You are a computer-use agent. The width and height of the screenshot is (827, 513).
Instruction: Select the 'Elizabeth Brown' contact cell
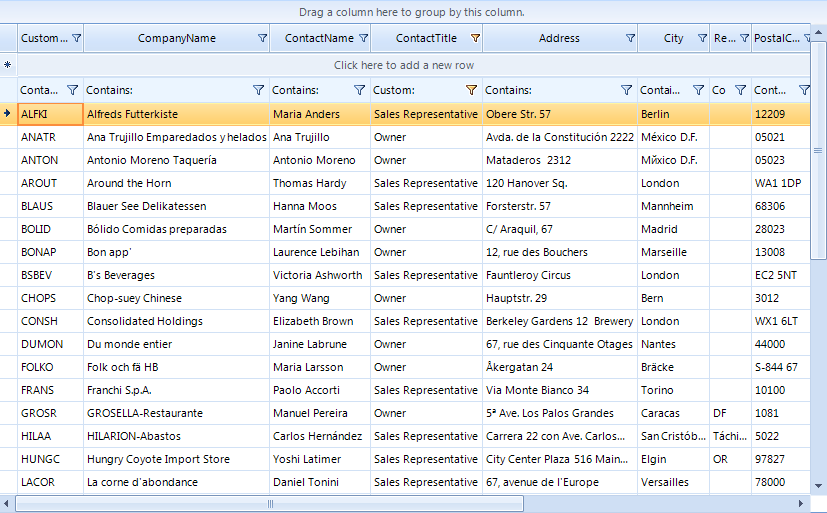click(x=320, y=321)
